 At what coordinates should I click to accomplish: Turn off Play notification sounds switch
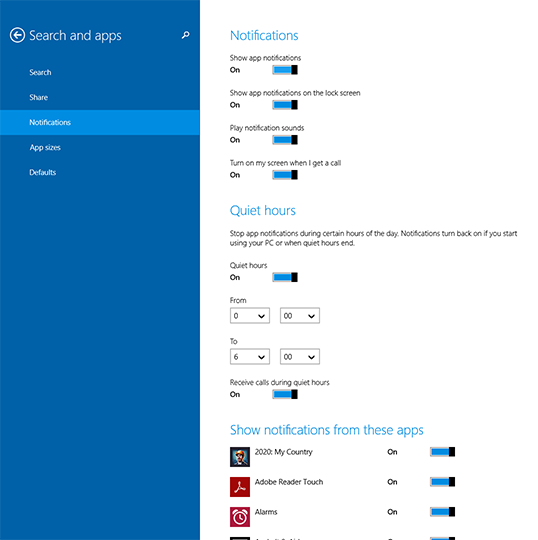pos(285,140)
